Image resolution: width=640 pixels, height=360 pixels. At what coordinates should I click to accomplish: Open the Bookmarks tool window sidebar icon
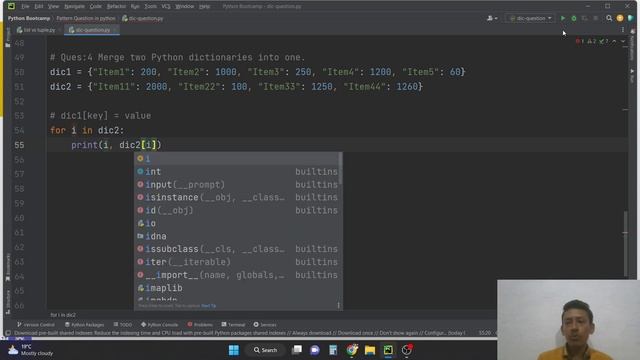click(x=8, y=267)
